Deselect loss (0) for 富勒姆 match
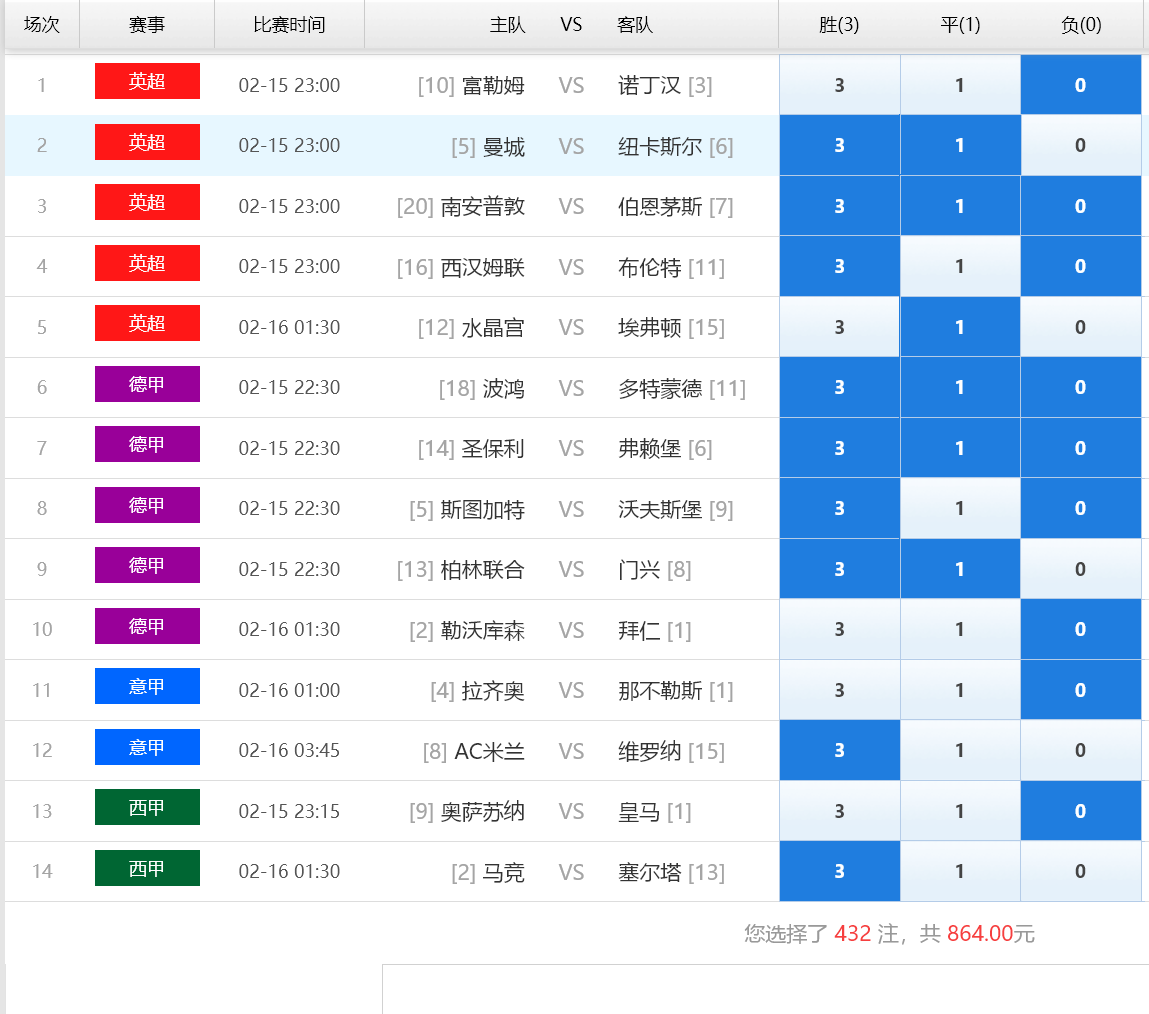The height and width of the screenshot is (1014, 1149). (1081, 85)
